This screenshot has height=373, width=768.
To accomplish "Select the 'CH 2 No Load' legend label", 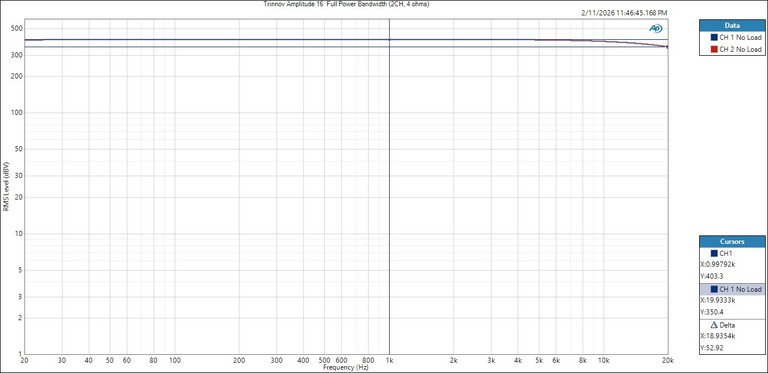I will click(741, 49).
